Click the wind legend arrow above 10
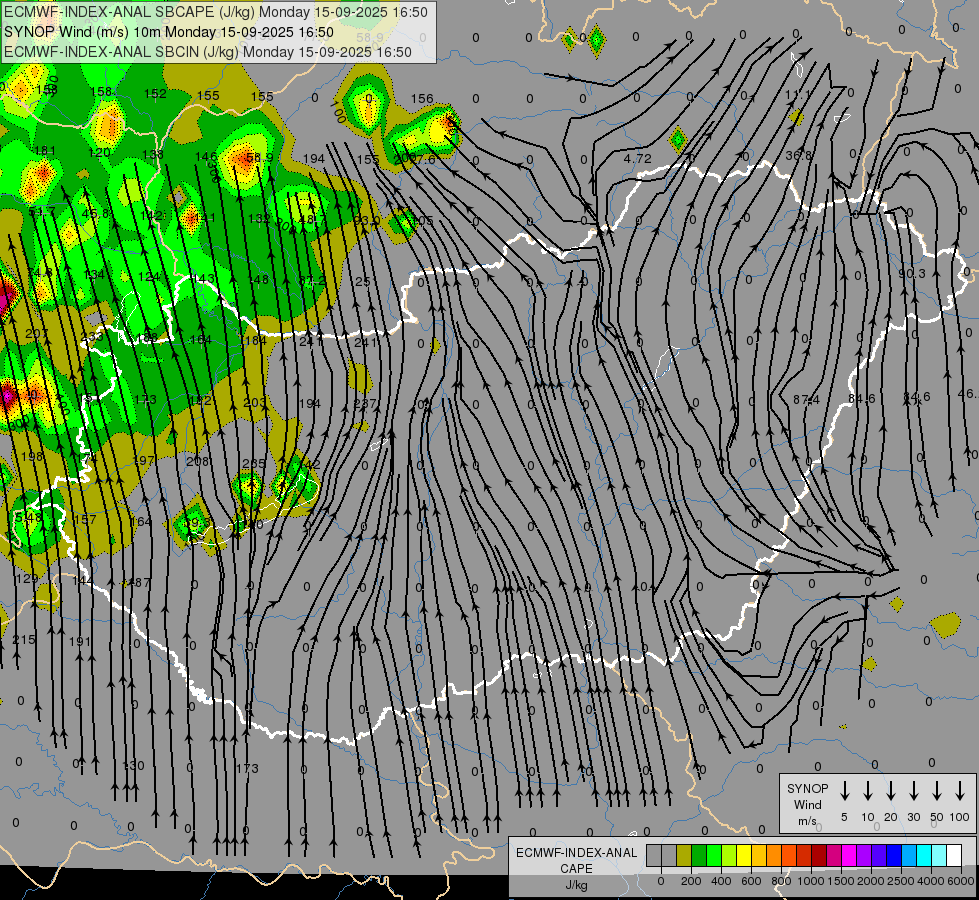Screen dimensions: 979x900 [x=867, y=790]
